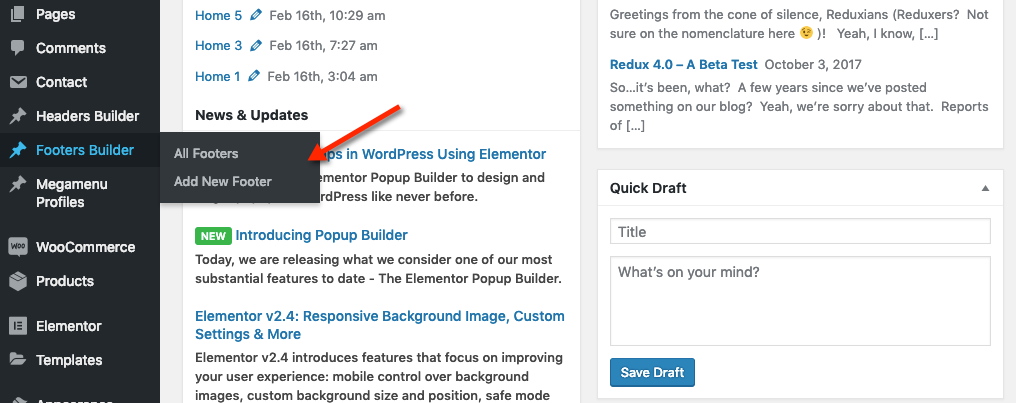Click pencil edit icon beside Home 5
Viewport: 1016px width, 403px height.
coord(257,16)
